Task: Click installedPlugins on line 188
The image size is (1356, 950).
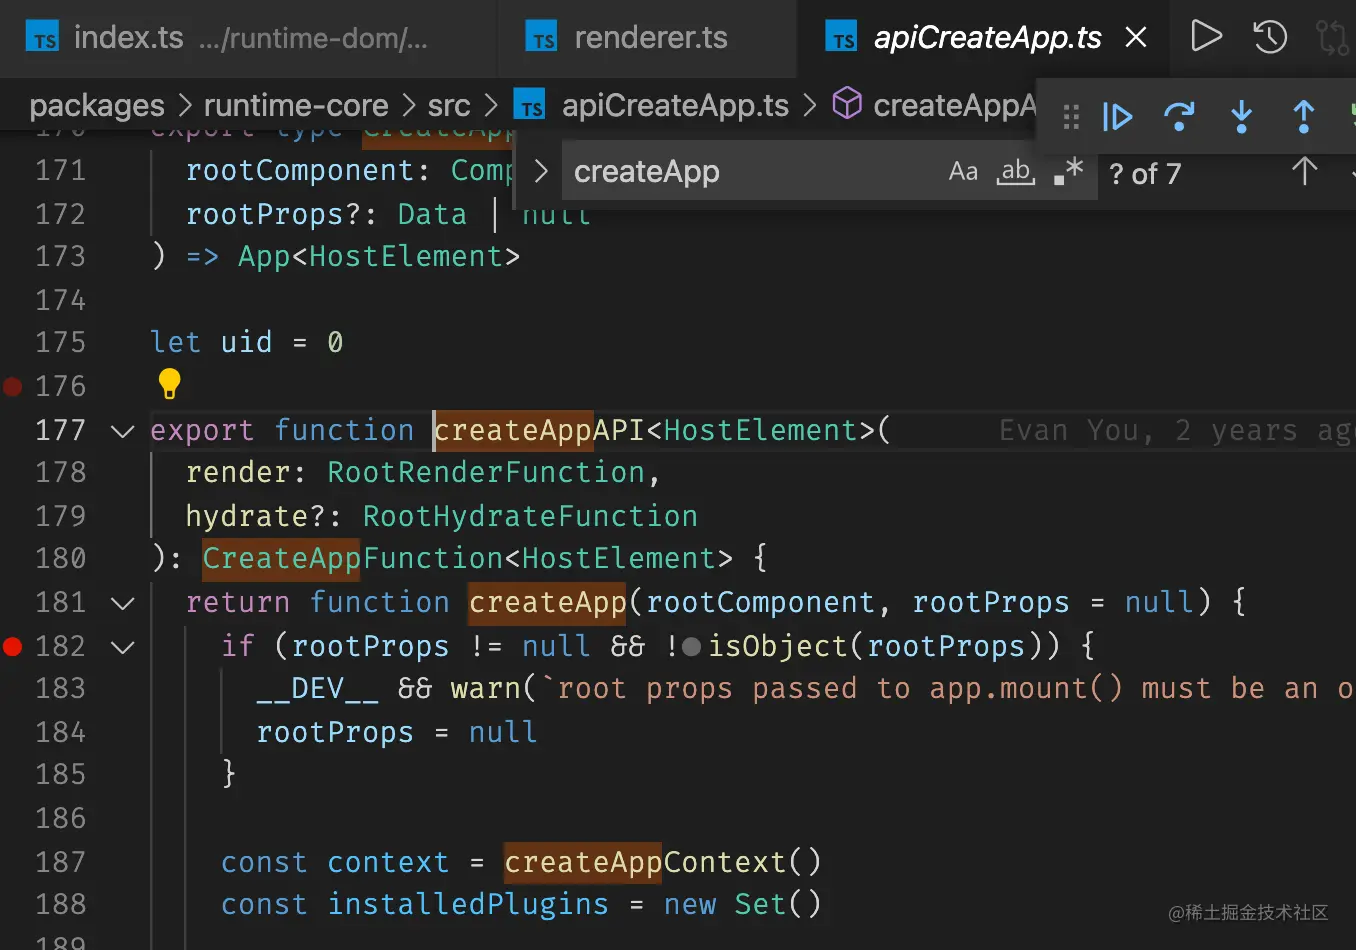Action: 468,904
